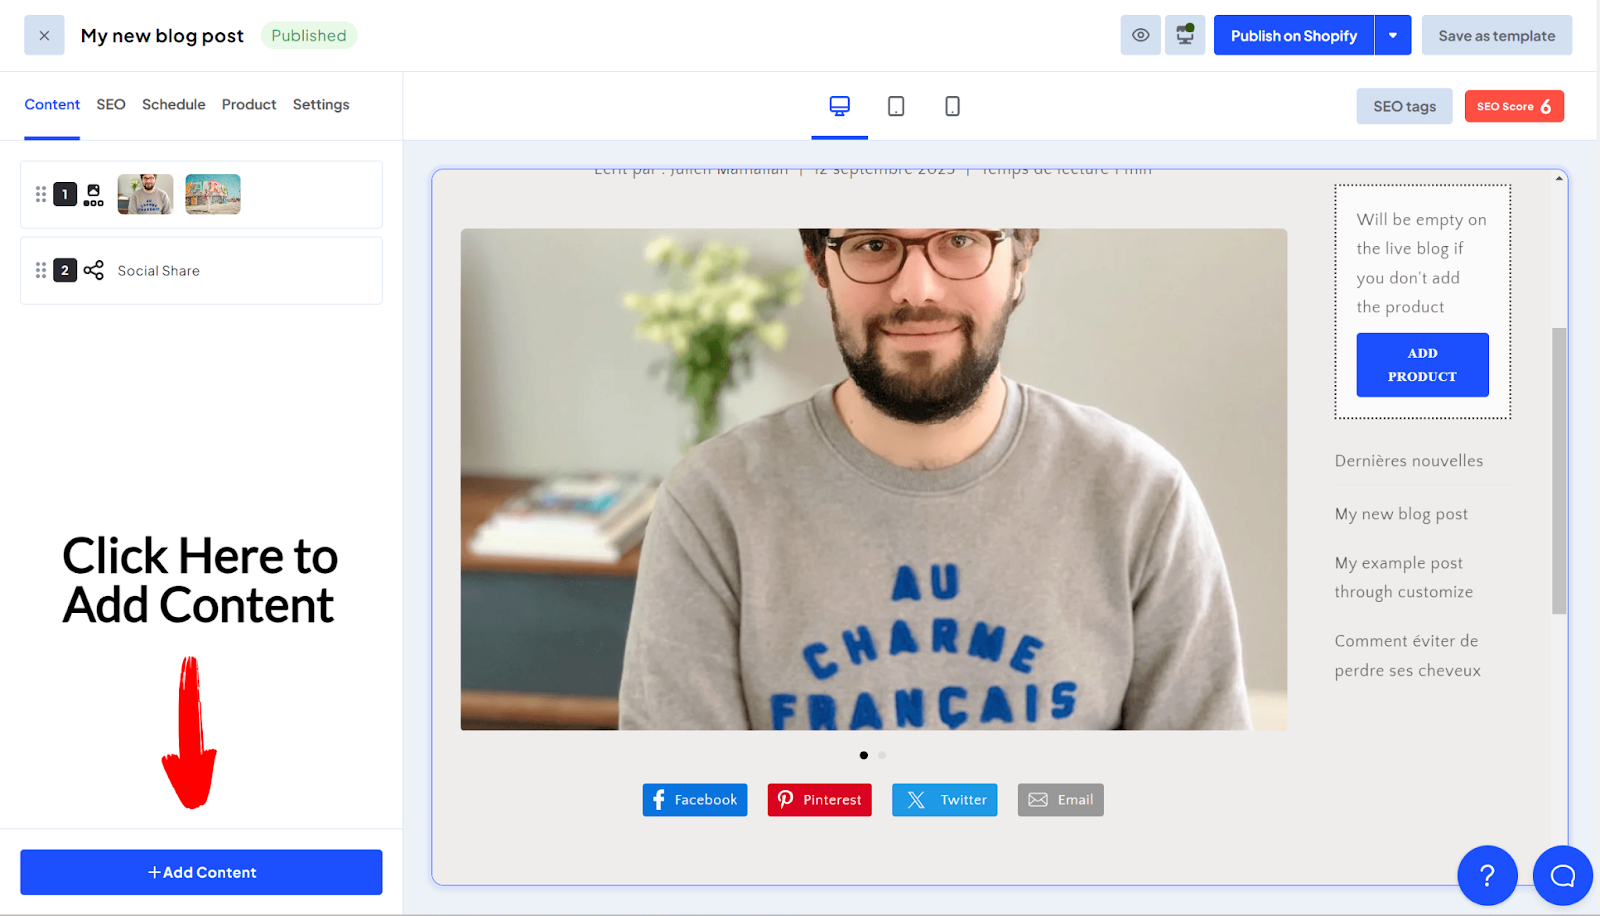Switch to the SEO tab
Screen dimensions: 1600x916
[110, 104]
